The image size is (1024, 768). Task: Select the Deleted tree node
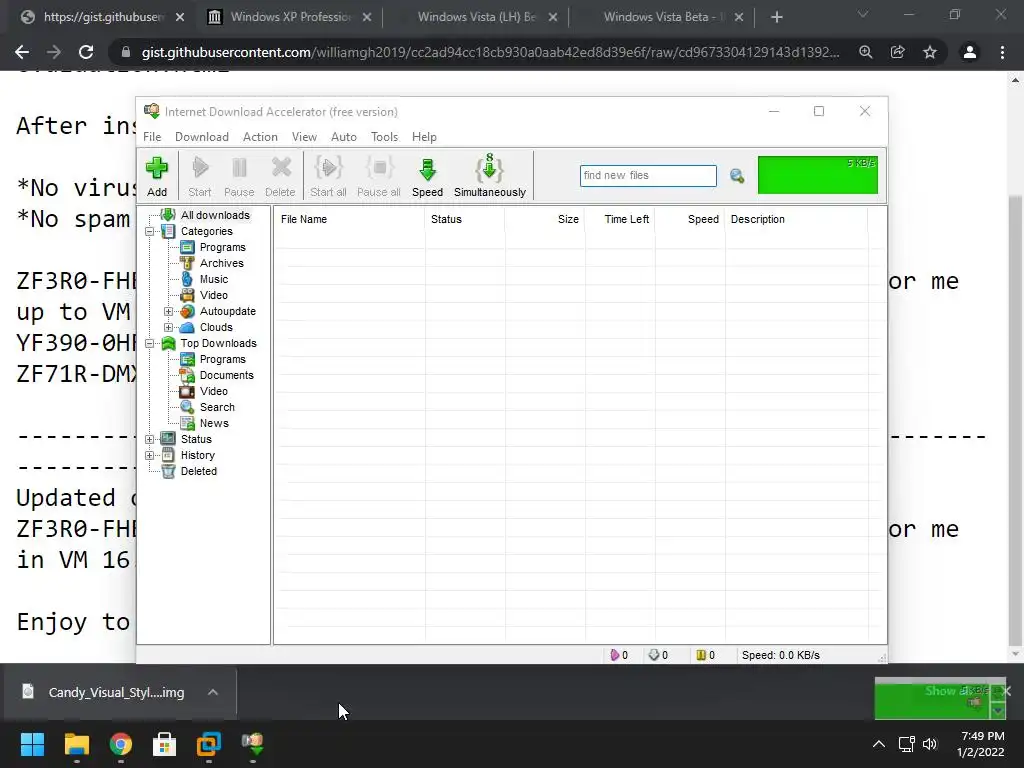(199, 471)
